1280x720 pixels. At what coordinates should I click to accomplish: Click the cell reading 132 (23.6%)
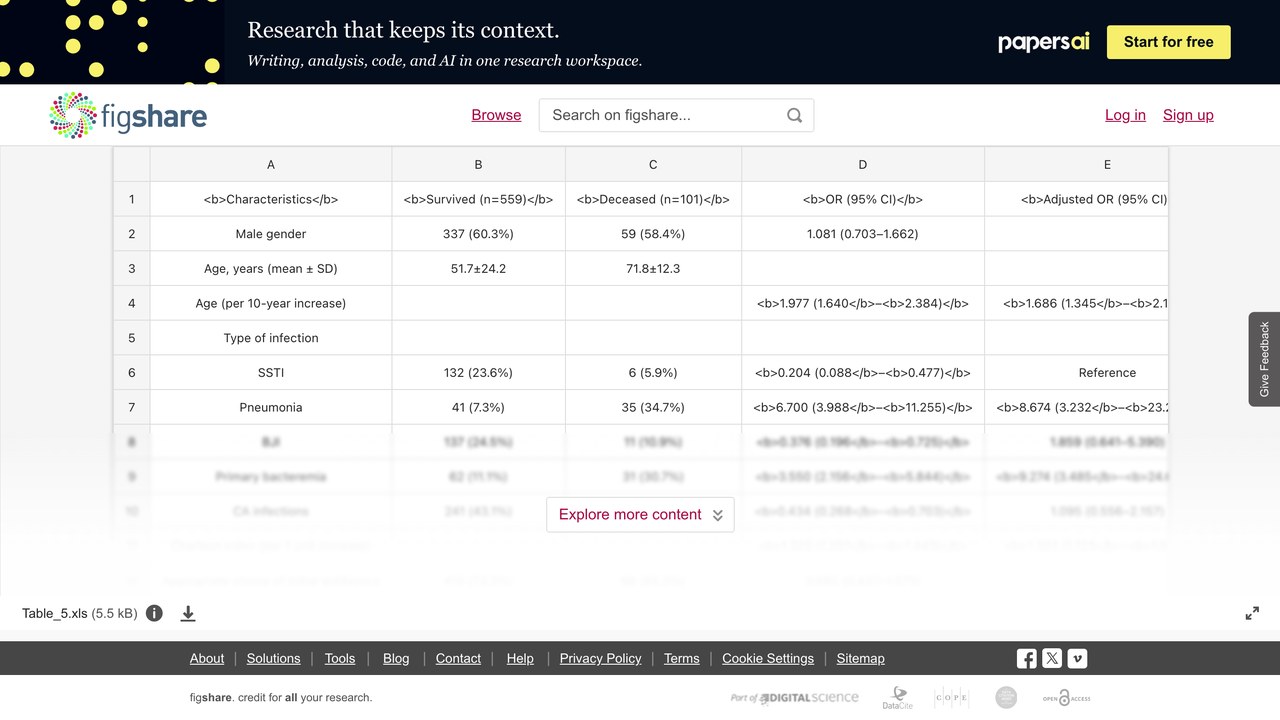pos(479,373)
